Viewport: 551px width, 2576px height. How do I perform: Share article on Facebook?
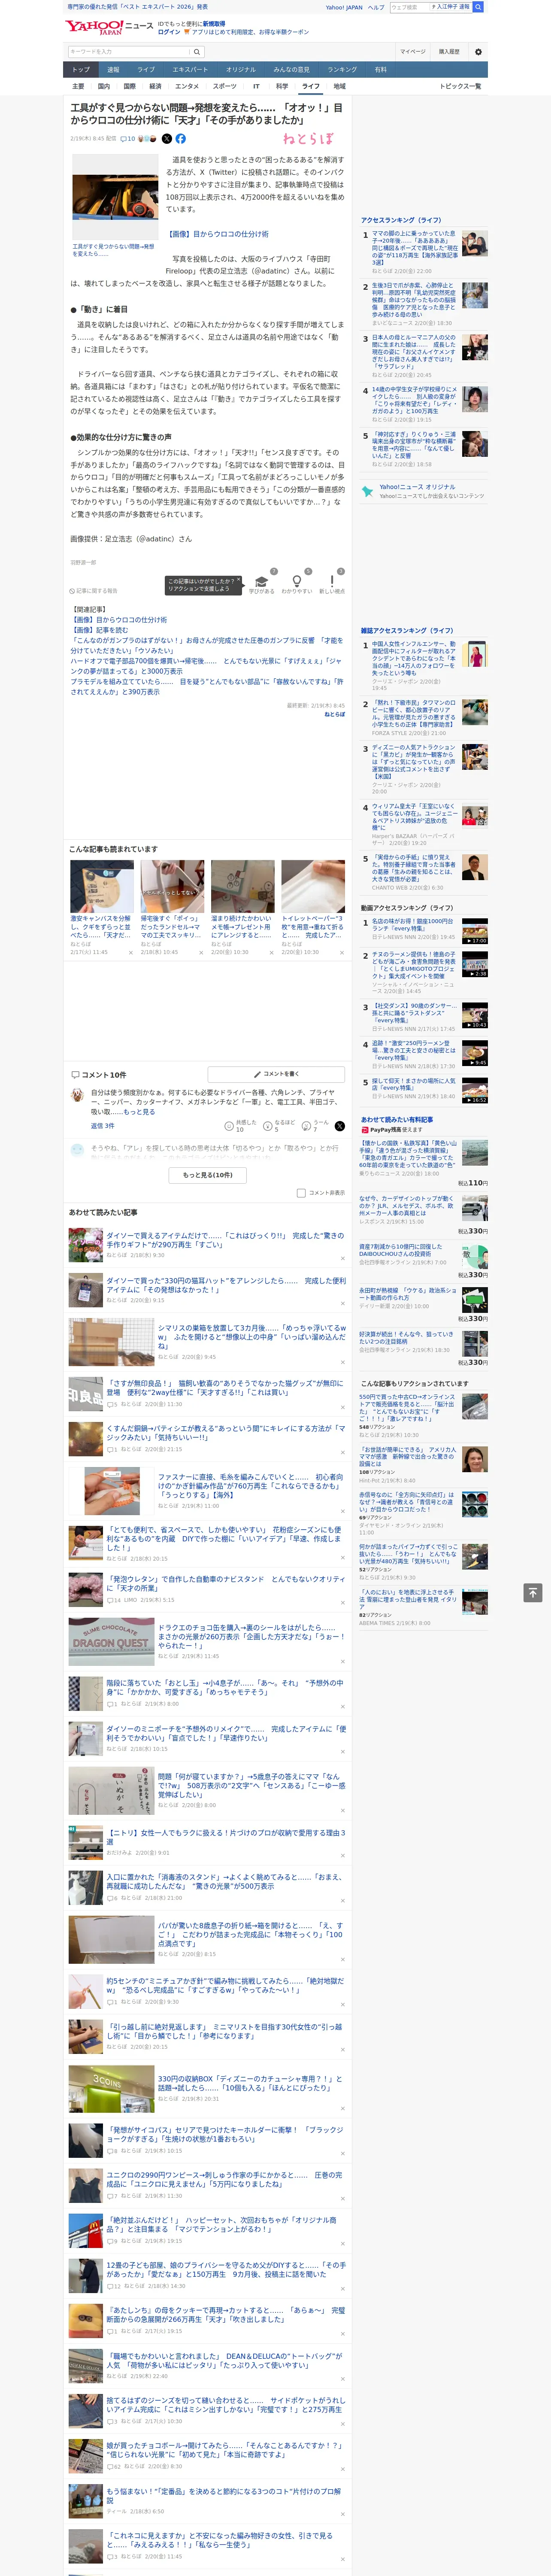181,139
